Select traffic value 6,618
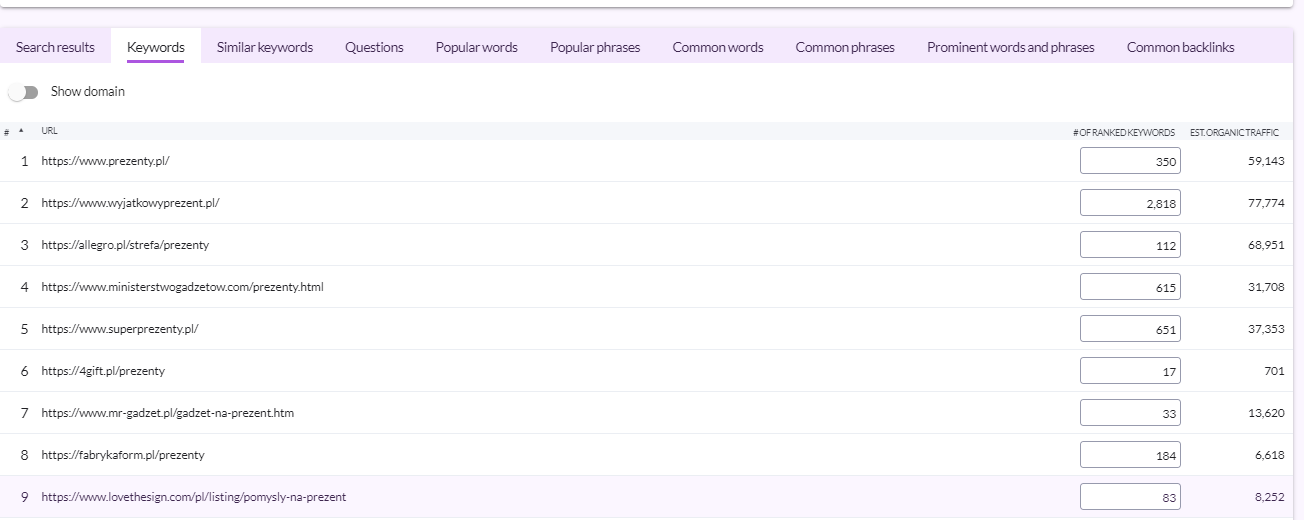This screenshot has height=520, width=1304. (1269, 455)
